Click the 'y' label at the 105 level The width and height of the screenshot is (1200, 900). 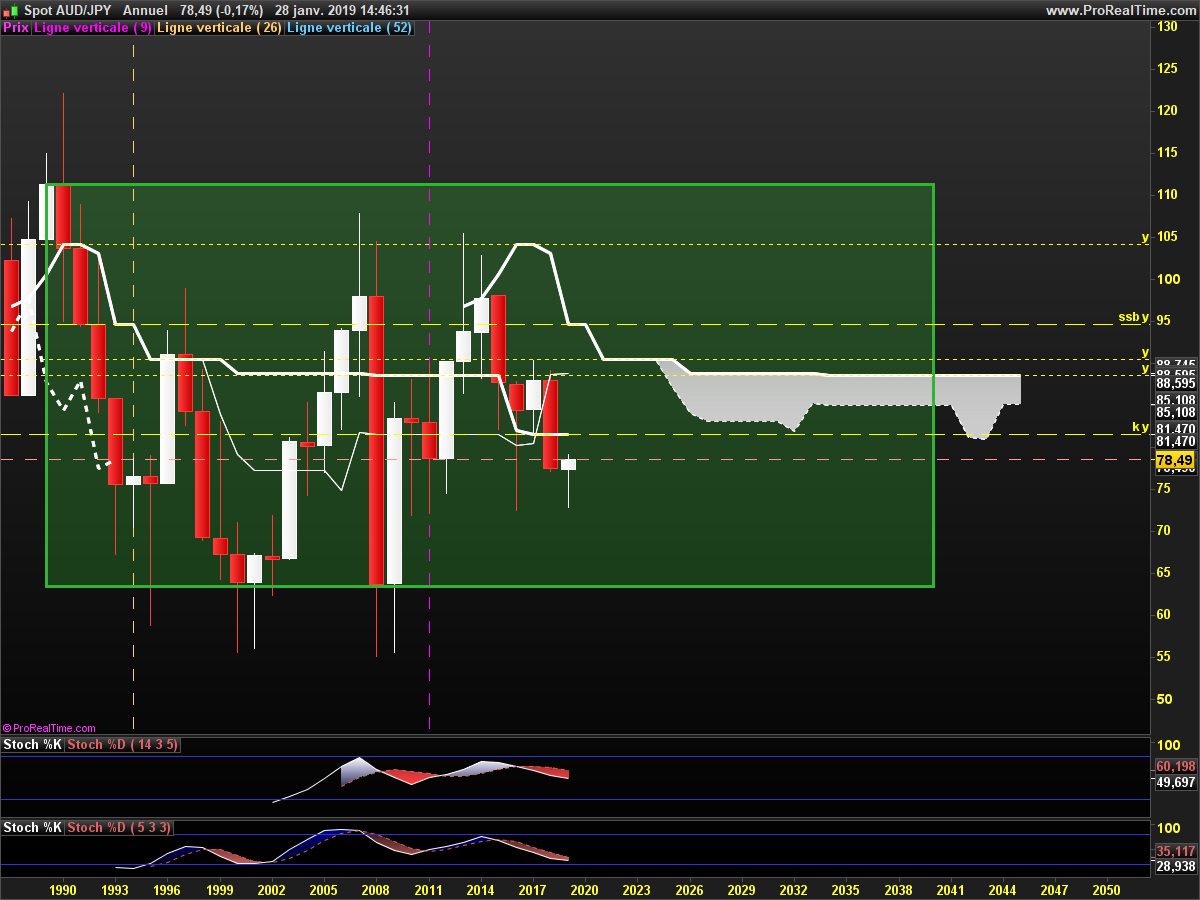(x=1146, y=237)
